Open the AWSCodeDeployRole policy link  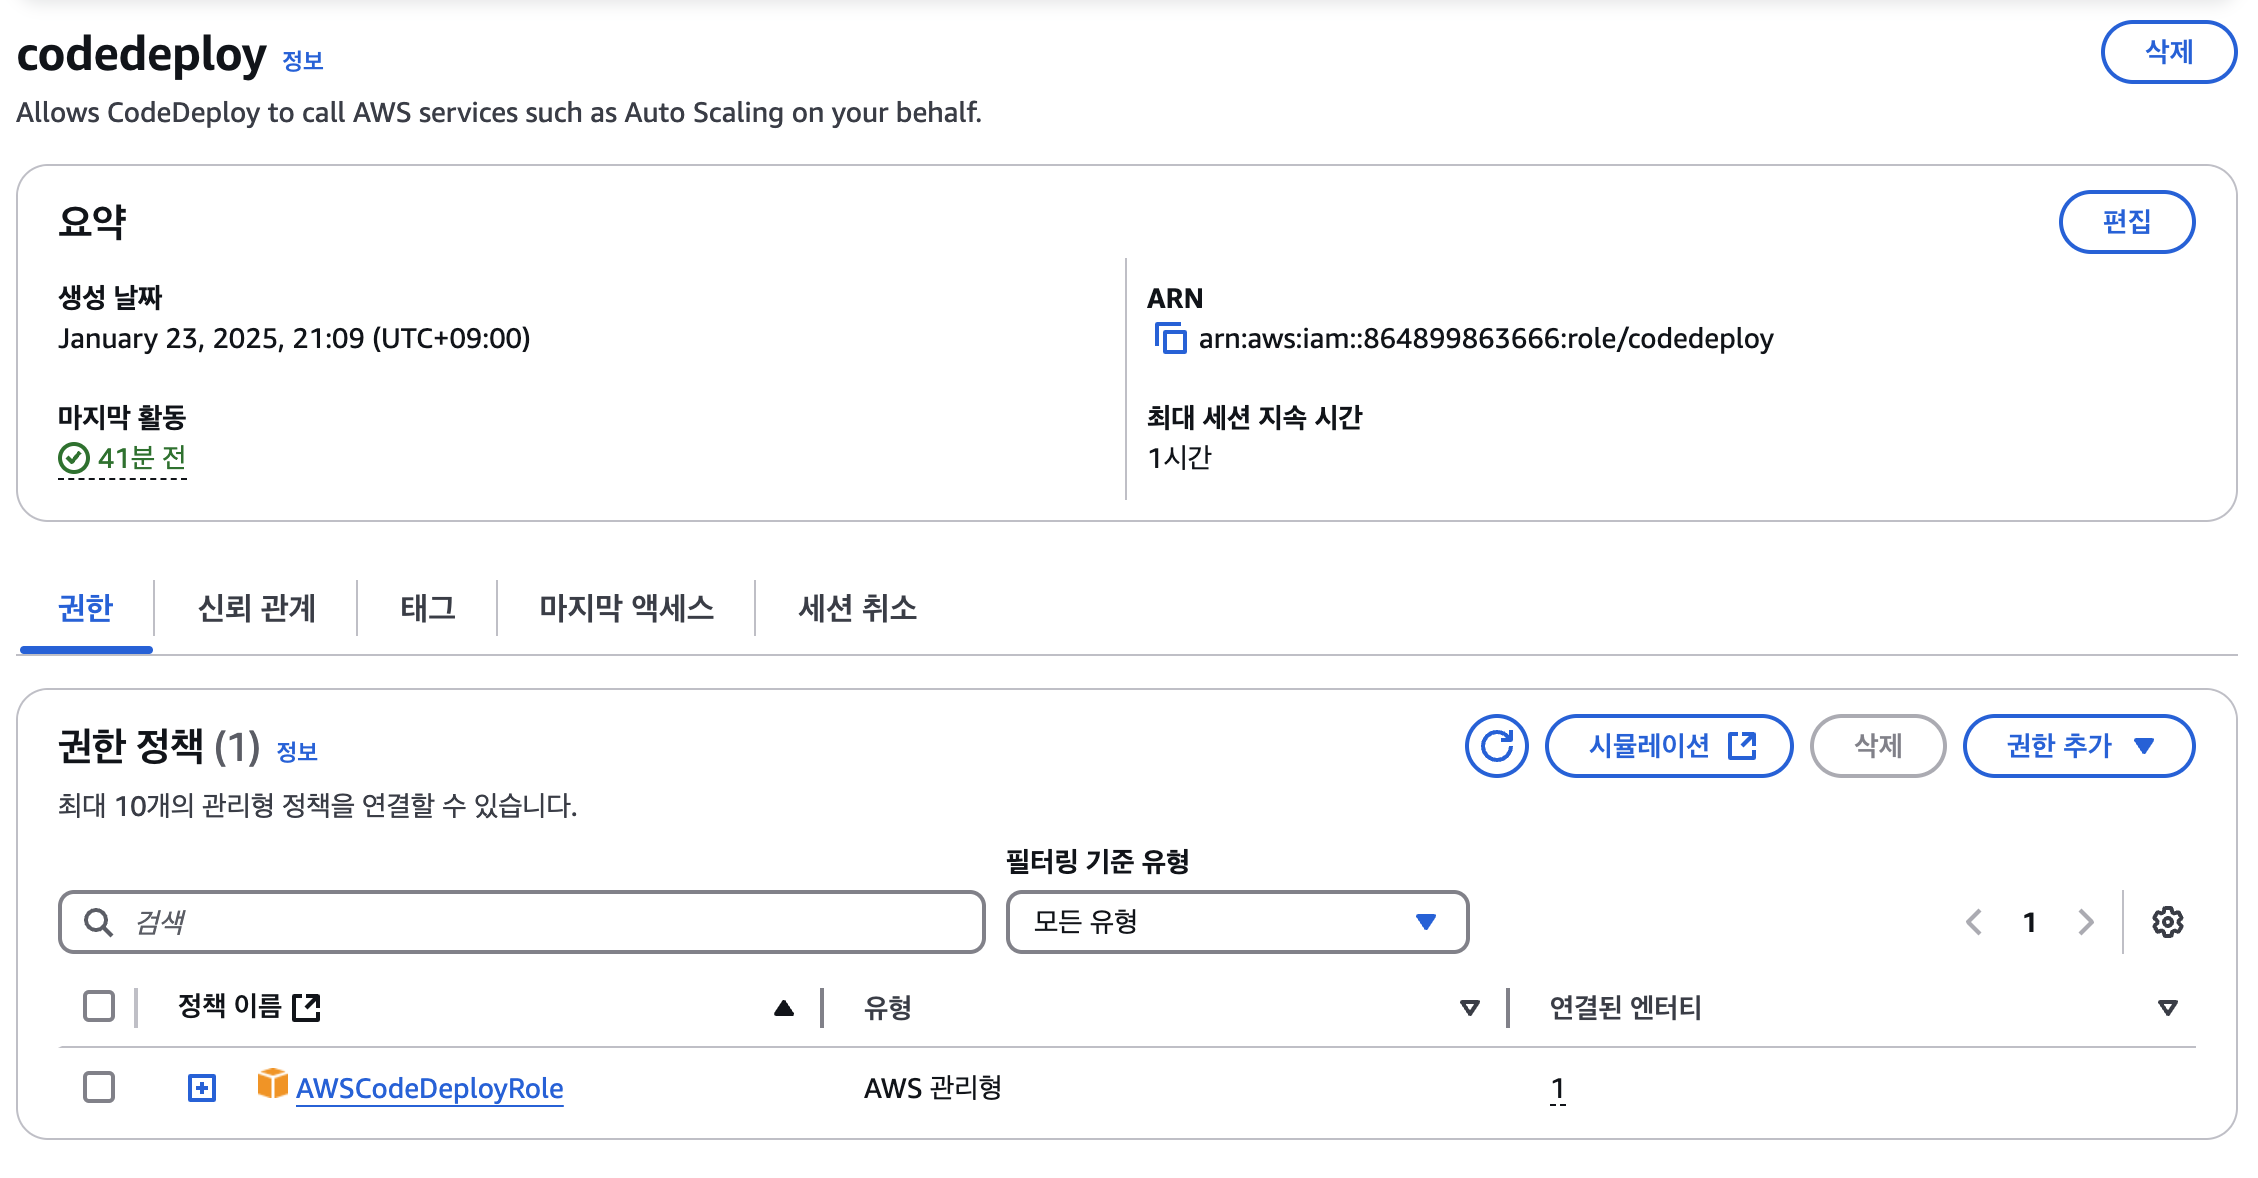pyautogui.click(x=429, y=1088)
